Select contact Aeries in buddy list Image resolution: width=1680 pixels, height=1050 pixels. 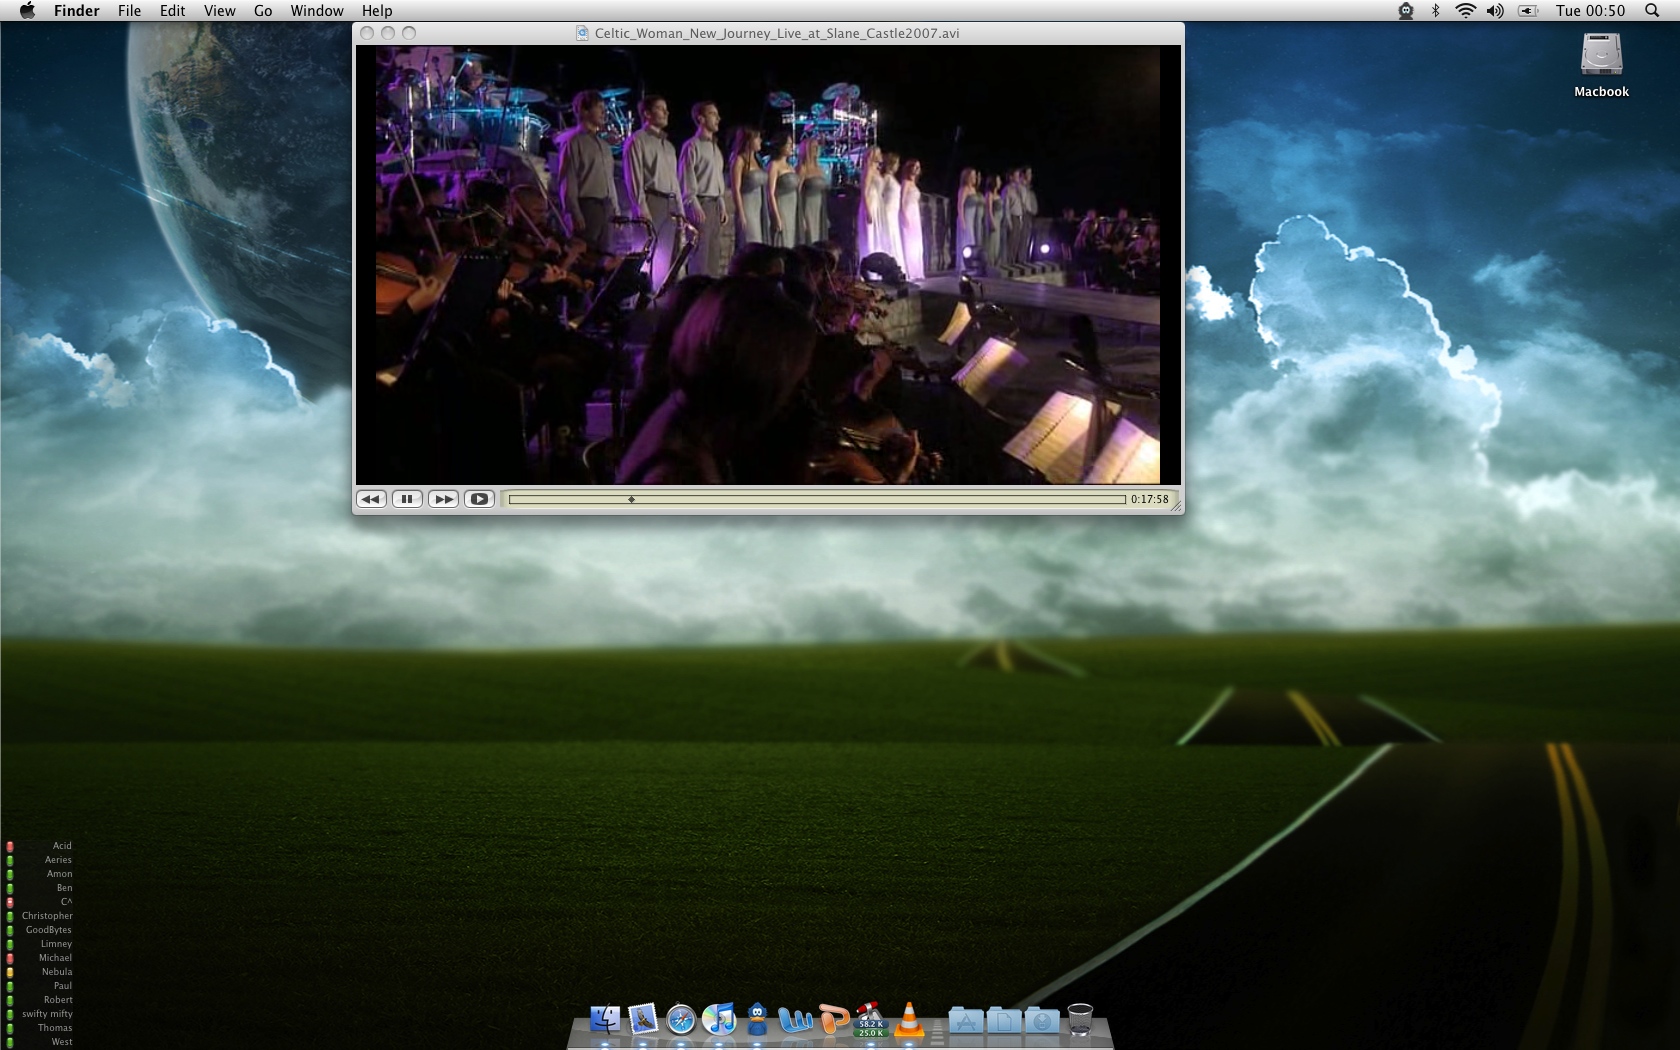58,860
